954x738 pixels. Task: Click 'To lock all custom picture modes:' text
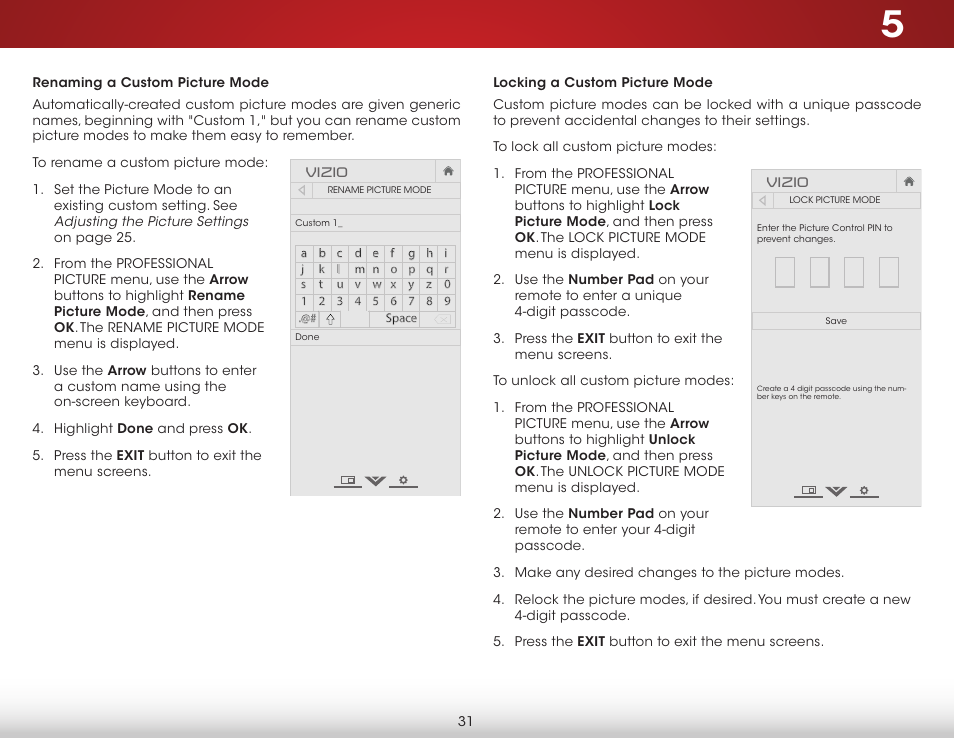coord(605,147)
